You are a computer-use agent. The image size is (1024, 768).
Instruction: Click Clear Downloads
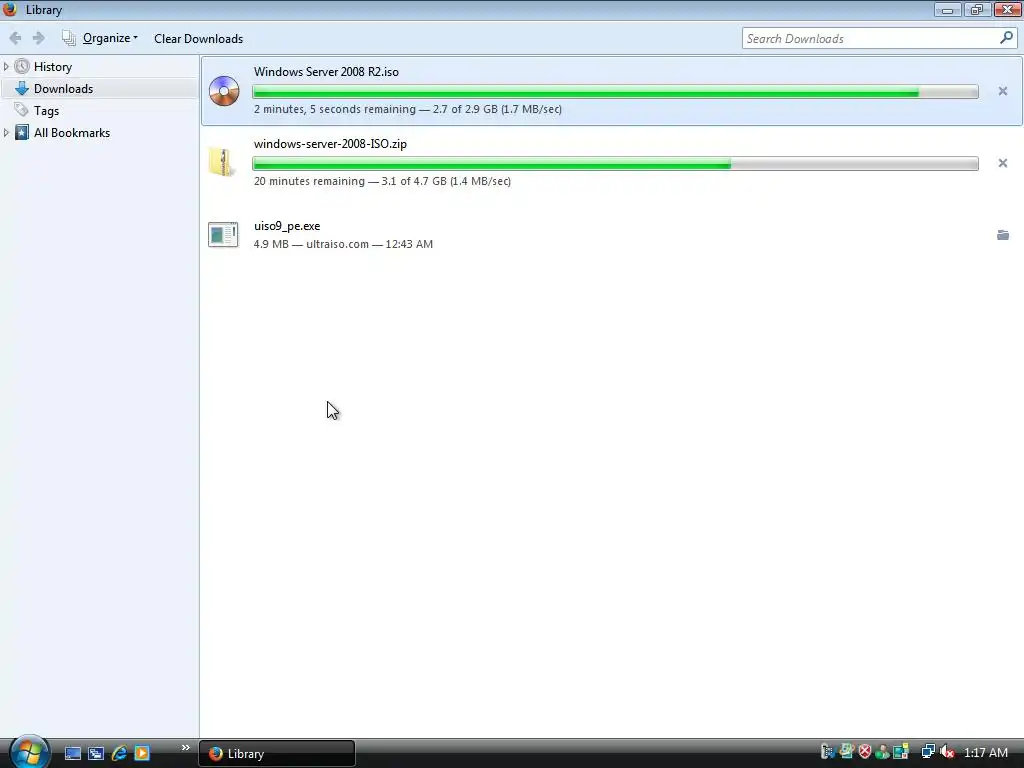(199, 39)
